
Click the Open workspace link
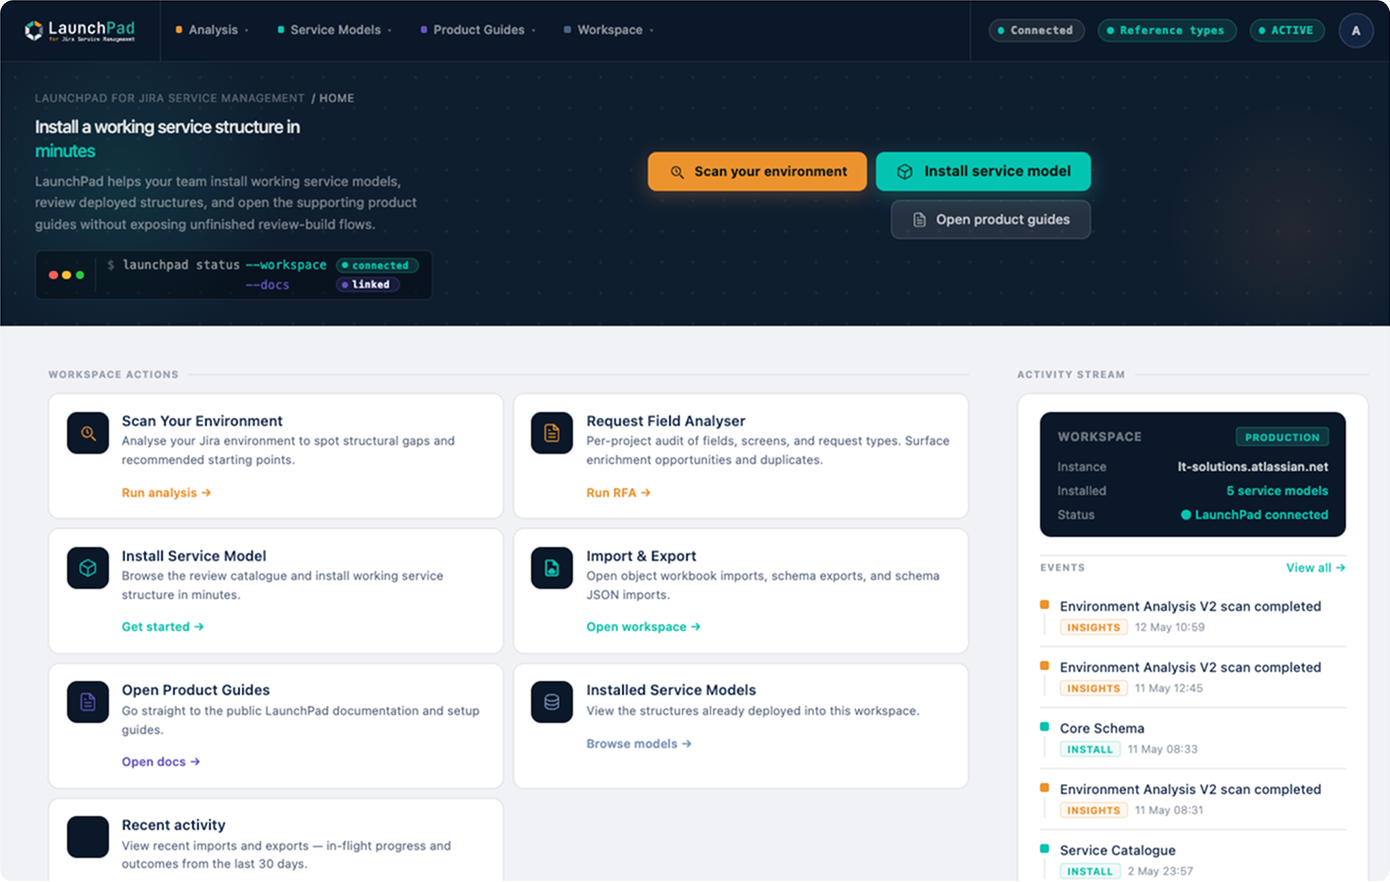click(x=643, y=627)
